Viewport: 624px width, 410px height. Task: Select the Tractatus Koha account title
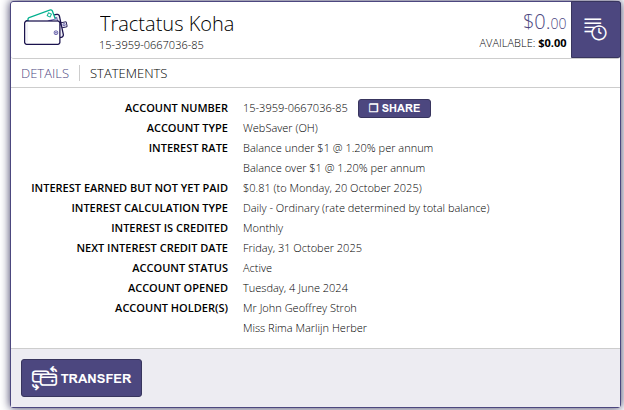coord(174,23)
